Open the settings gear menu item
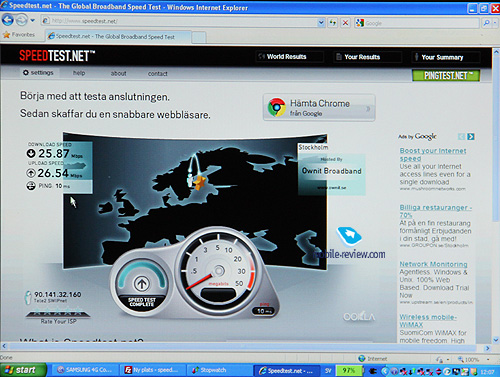This screenshot has height=377, width=500. (x=38, y=73)
